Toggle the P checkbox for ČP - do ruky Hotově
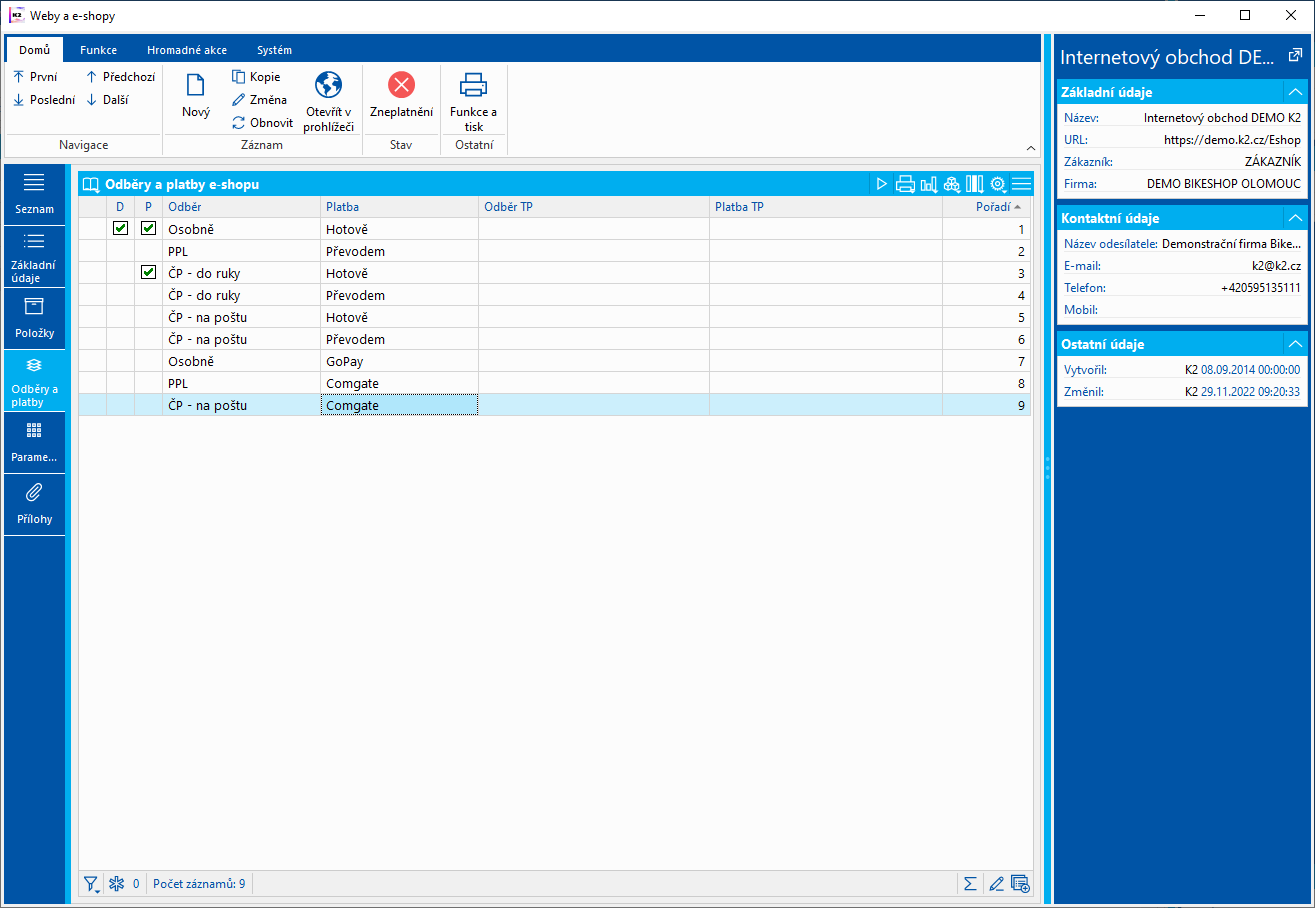Image resolution: width=1315 pixels, height=908 pixels. [149, 273]
